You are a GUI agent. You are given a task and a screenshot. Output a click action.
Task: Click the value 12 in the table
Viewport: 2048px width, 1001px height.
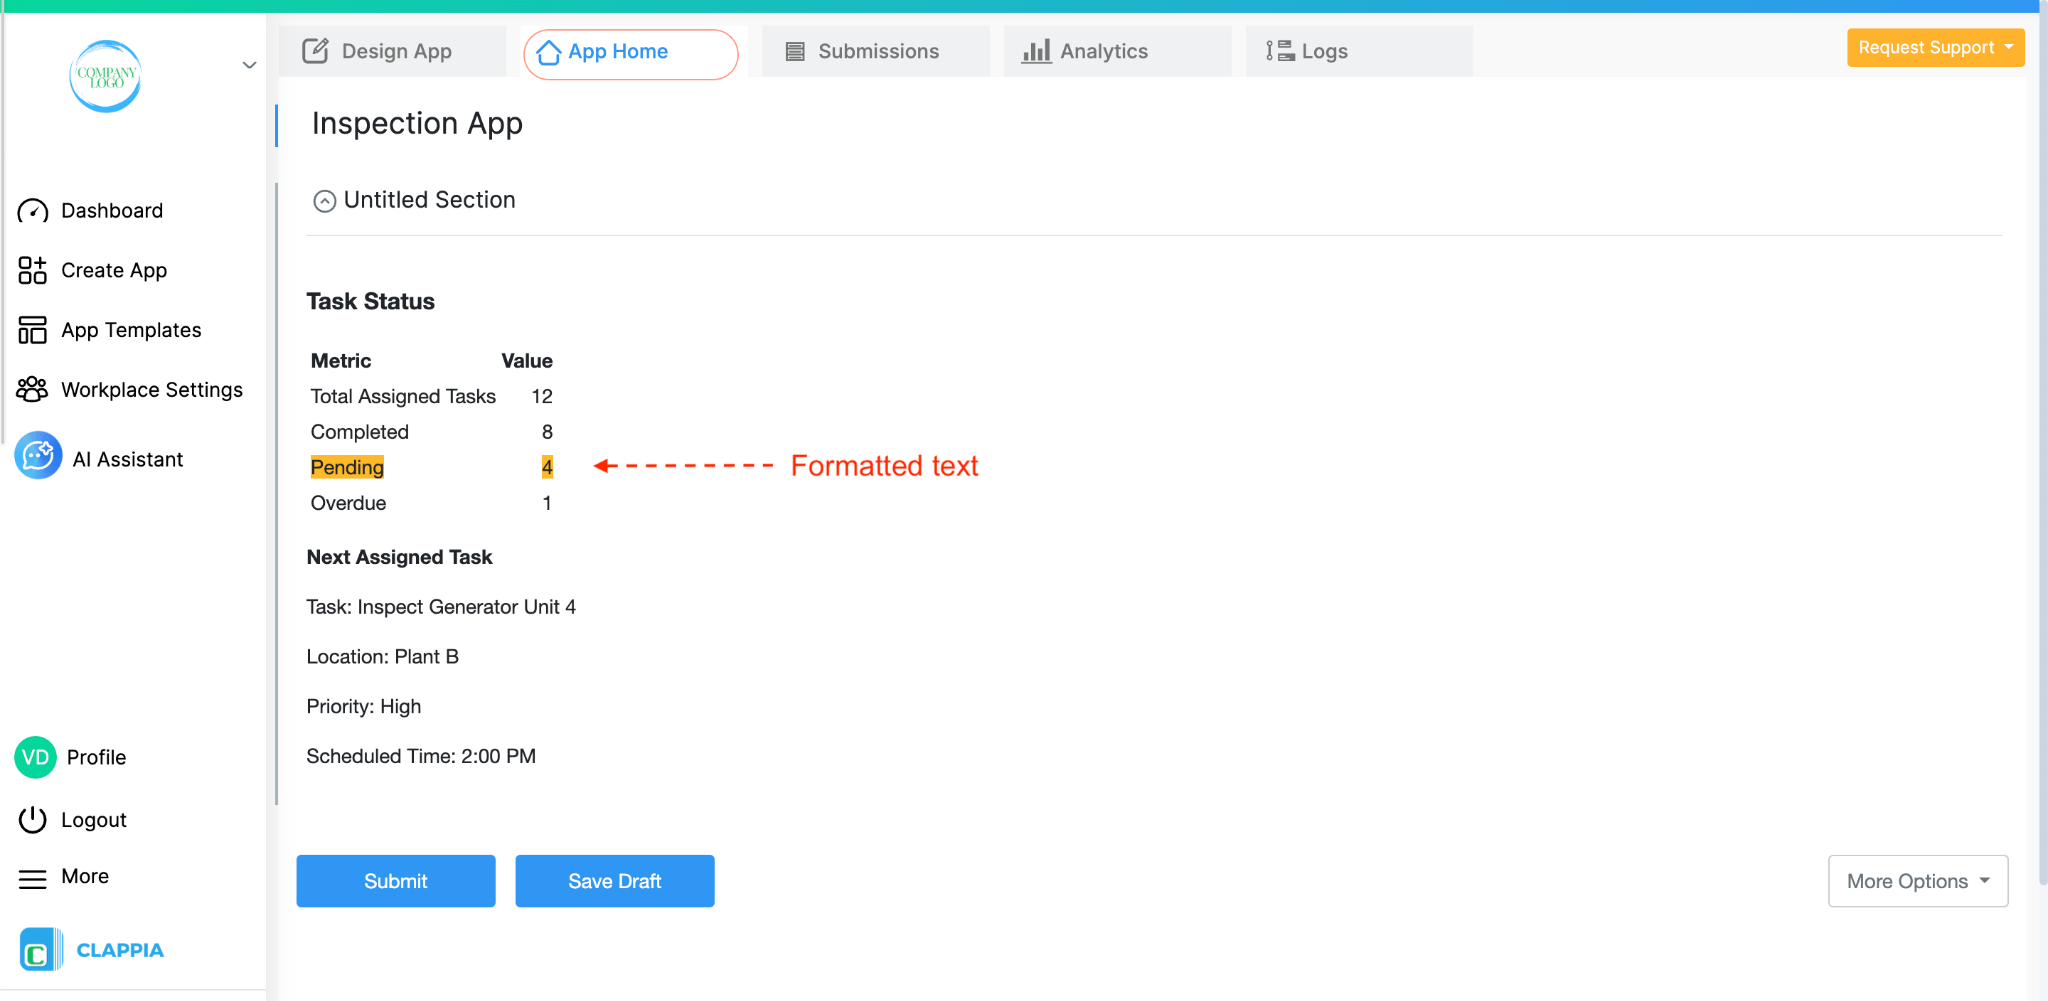pos(542,396)
